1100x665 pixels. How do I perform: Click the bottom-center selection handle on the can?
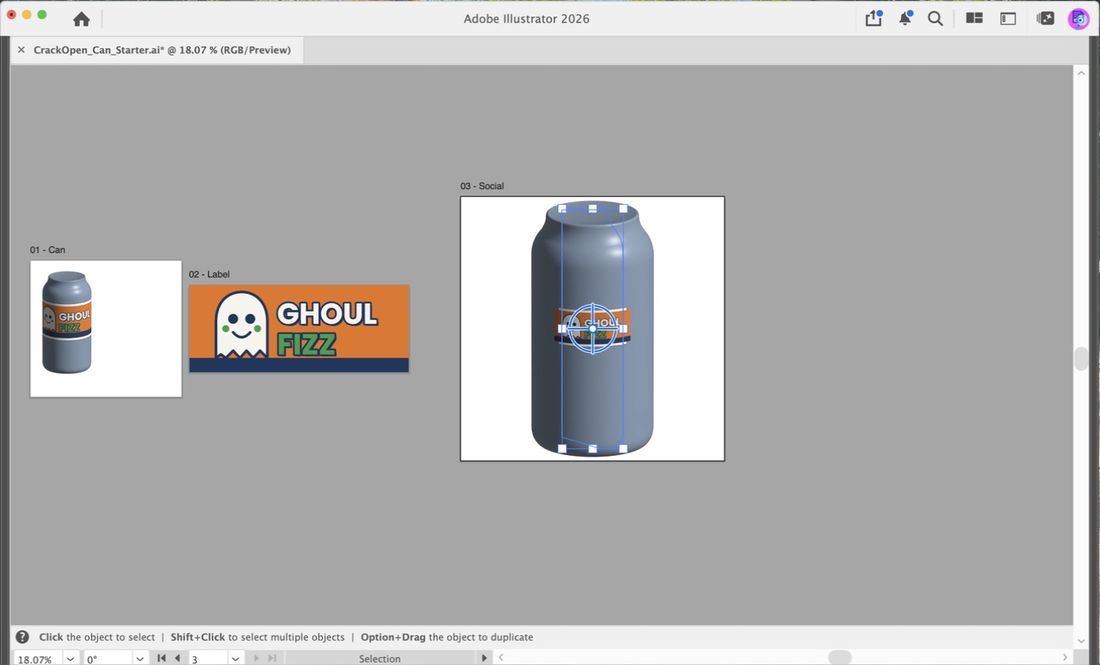[x=593, y=449]
